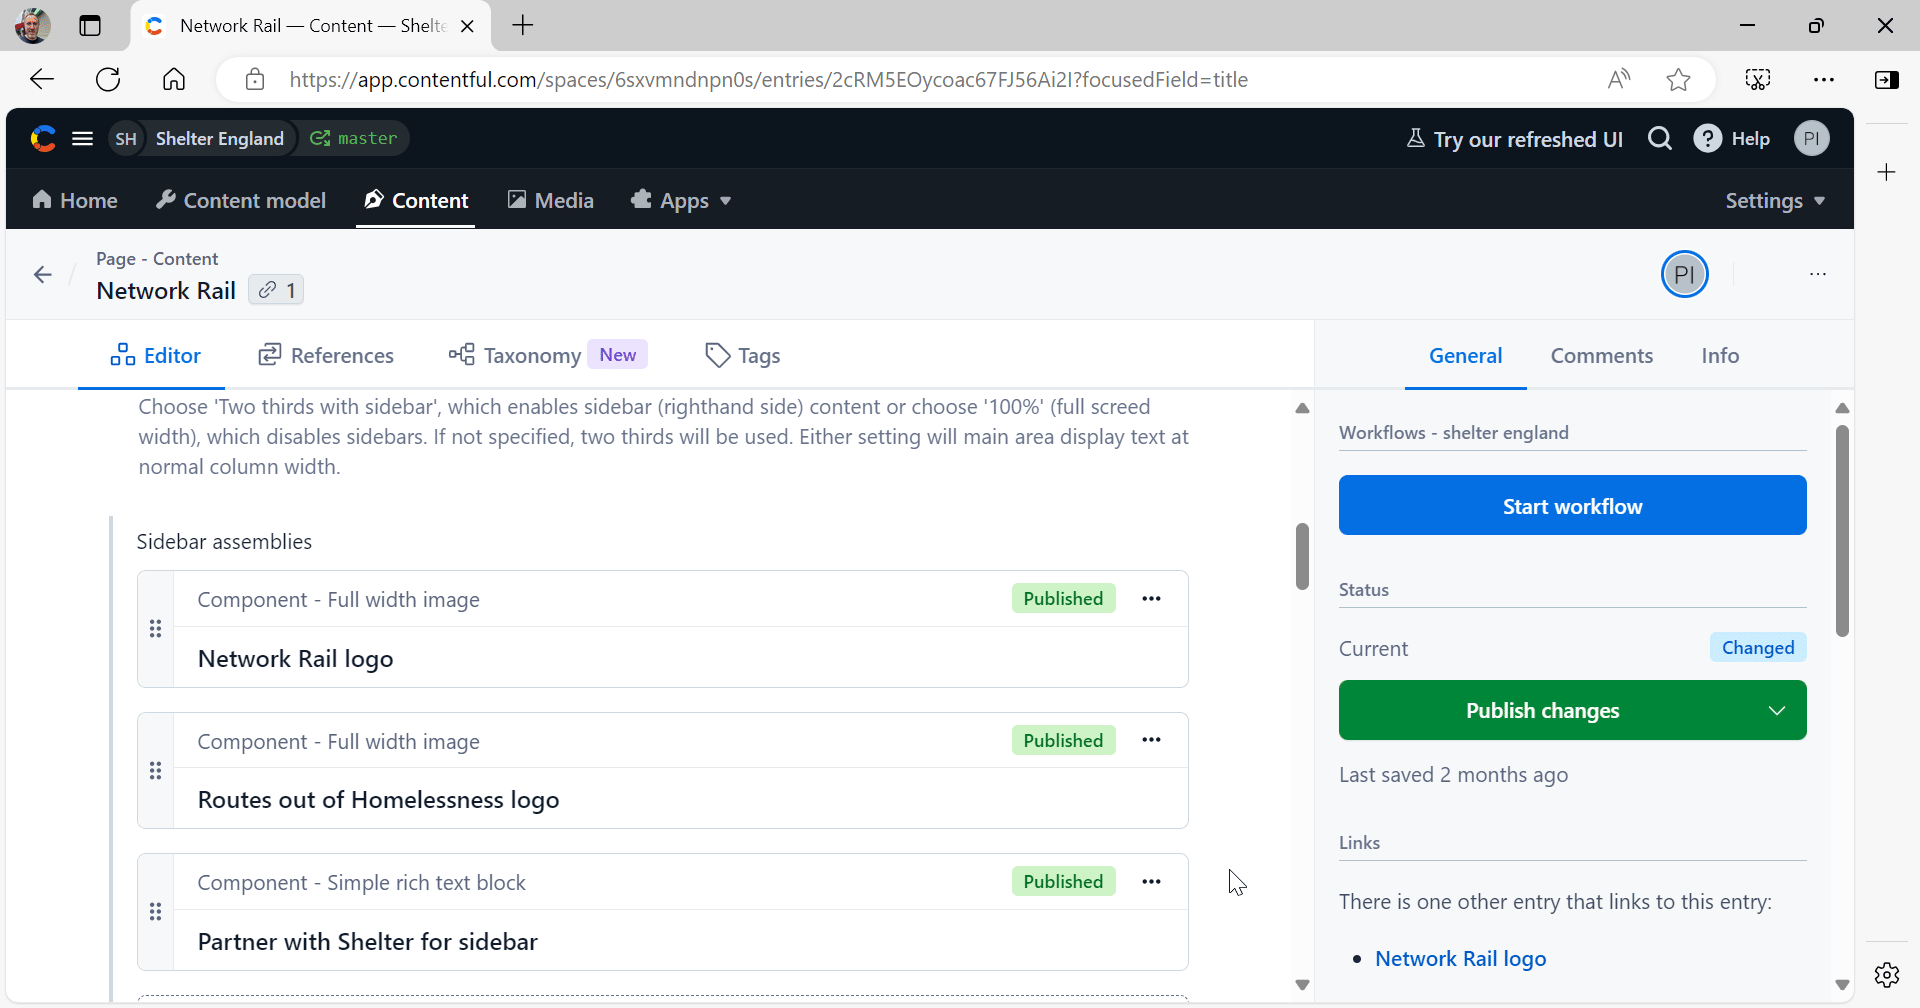Select the General sidebar tab

(x=1465, y=355)
